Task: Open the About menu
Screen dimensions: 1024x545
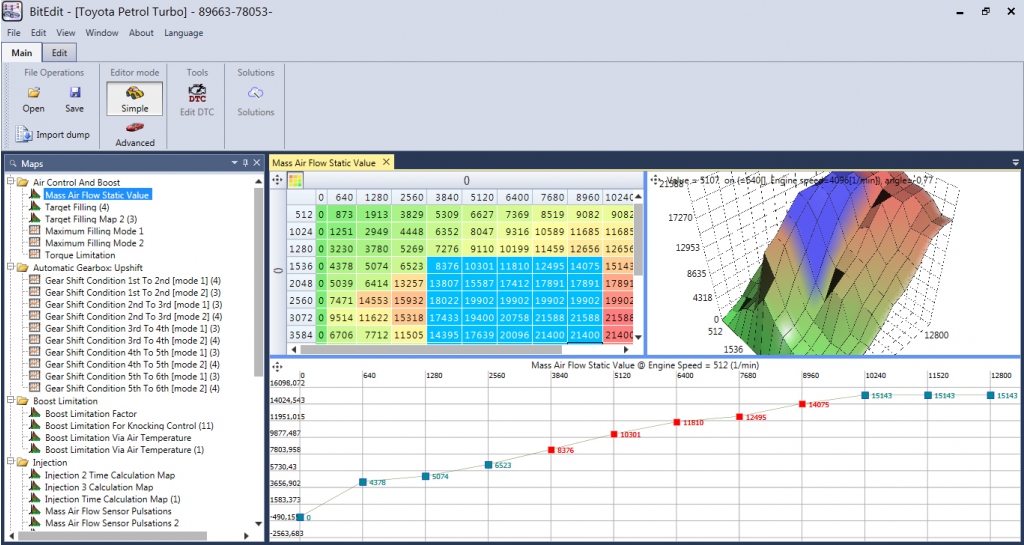Action: [x=141, y=33]
